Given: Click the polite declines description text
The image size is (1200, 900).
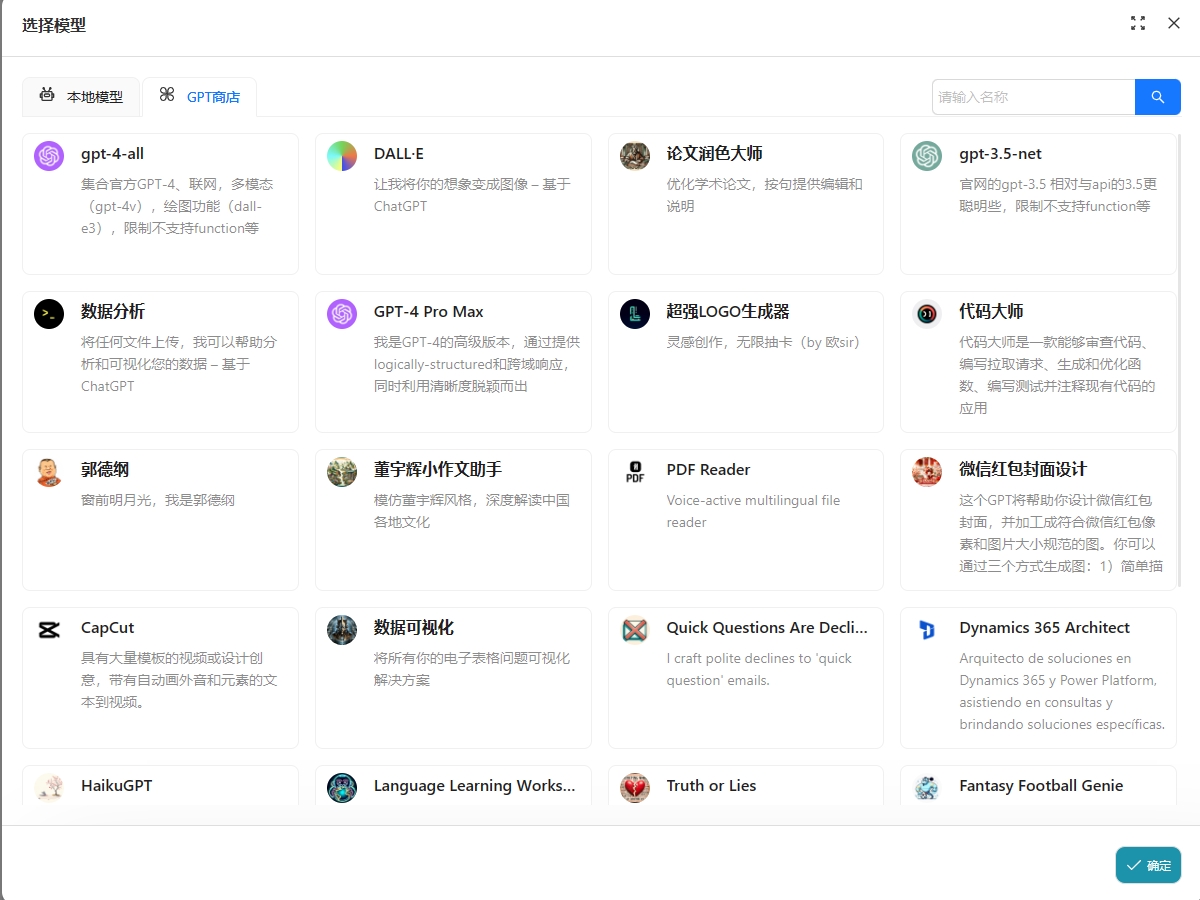Looking at the screenshot, I should click(759, 669).
